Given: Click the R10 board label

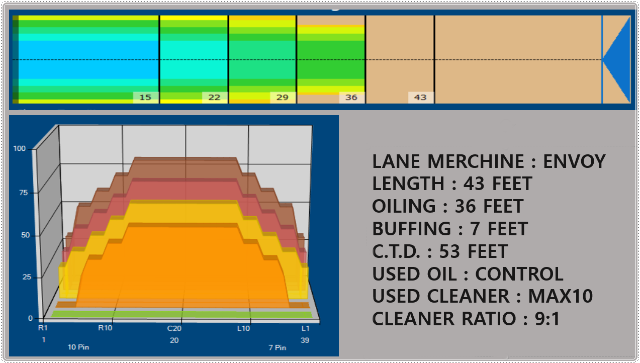Looking at the screenshot, I should point(105,327).
